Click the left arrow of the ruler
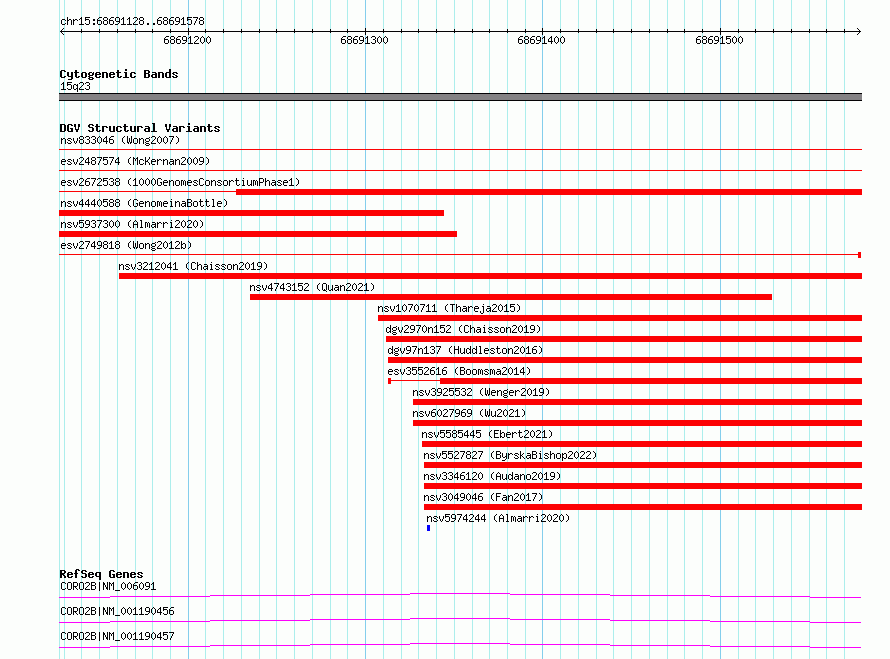The width and height of the screenshot is (890, 659). pyautogui.click(x=62, y=31)
